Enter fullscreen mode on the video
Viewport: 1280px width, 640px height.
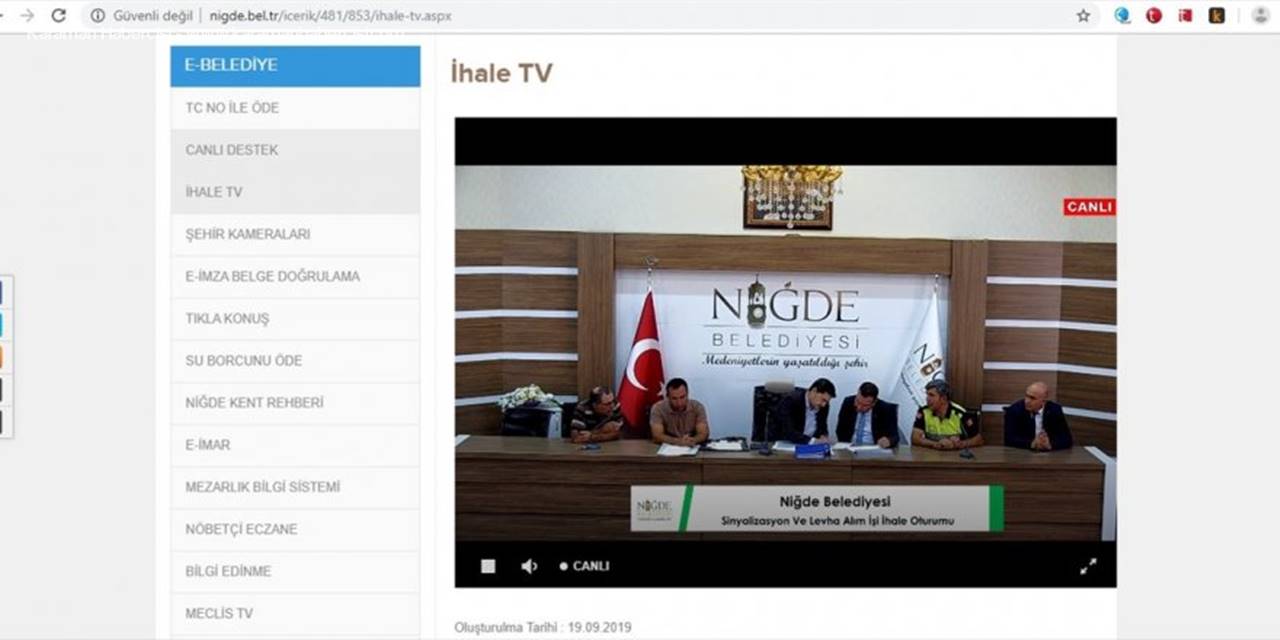(1088, 566)
